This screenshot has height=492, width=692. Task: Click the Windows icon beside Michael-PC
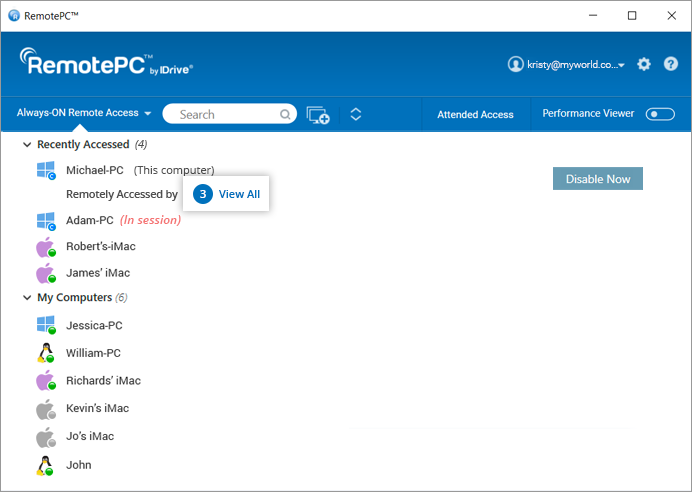point(46,170)
